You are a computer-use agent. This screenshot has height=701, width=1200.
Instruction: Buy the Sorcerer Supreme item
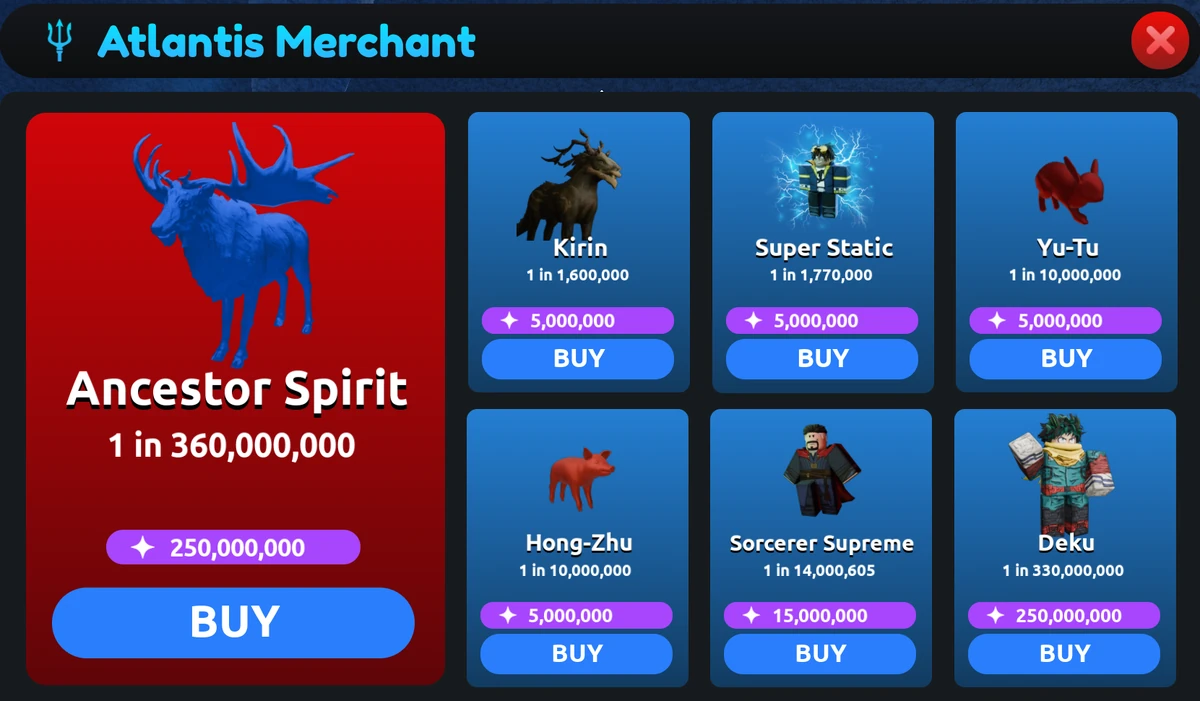pyautogui.click(x=820, y=654)
